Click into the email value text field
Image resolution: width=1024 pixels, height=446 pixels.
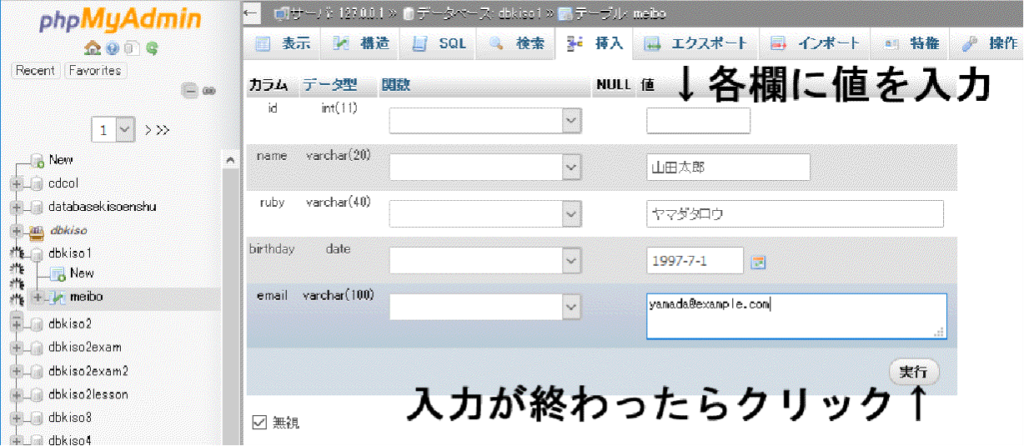click(x=796, y=316)
